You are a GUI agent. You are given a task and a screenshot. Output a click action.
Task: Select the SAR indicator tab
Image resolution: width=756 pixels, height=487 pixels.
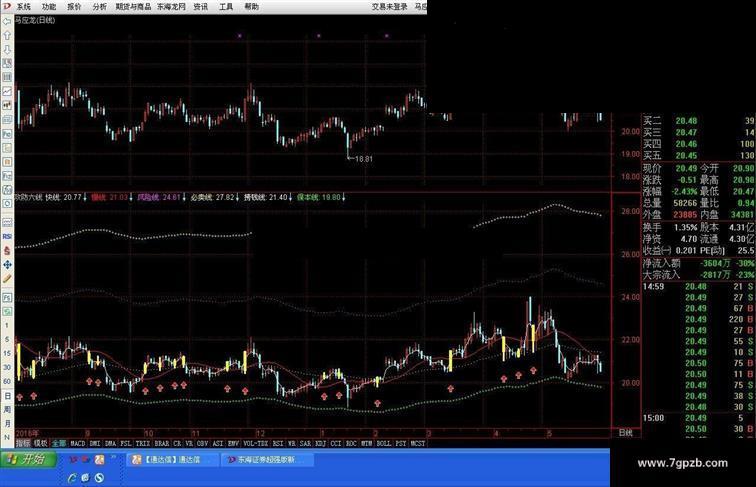pyautogui.click(x=305, y=443)
